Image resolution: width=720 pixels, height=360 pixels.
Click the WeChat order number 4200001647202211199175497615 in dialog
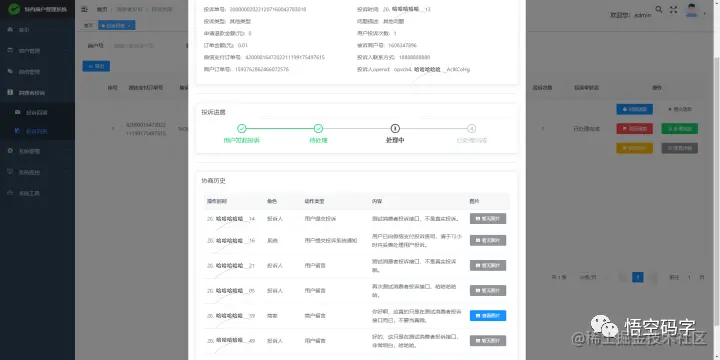pyautogui.click(x=285, y=57)
